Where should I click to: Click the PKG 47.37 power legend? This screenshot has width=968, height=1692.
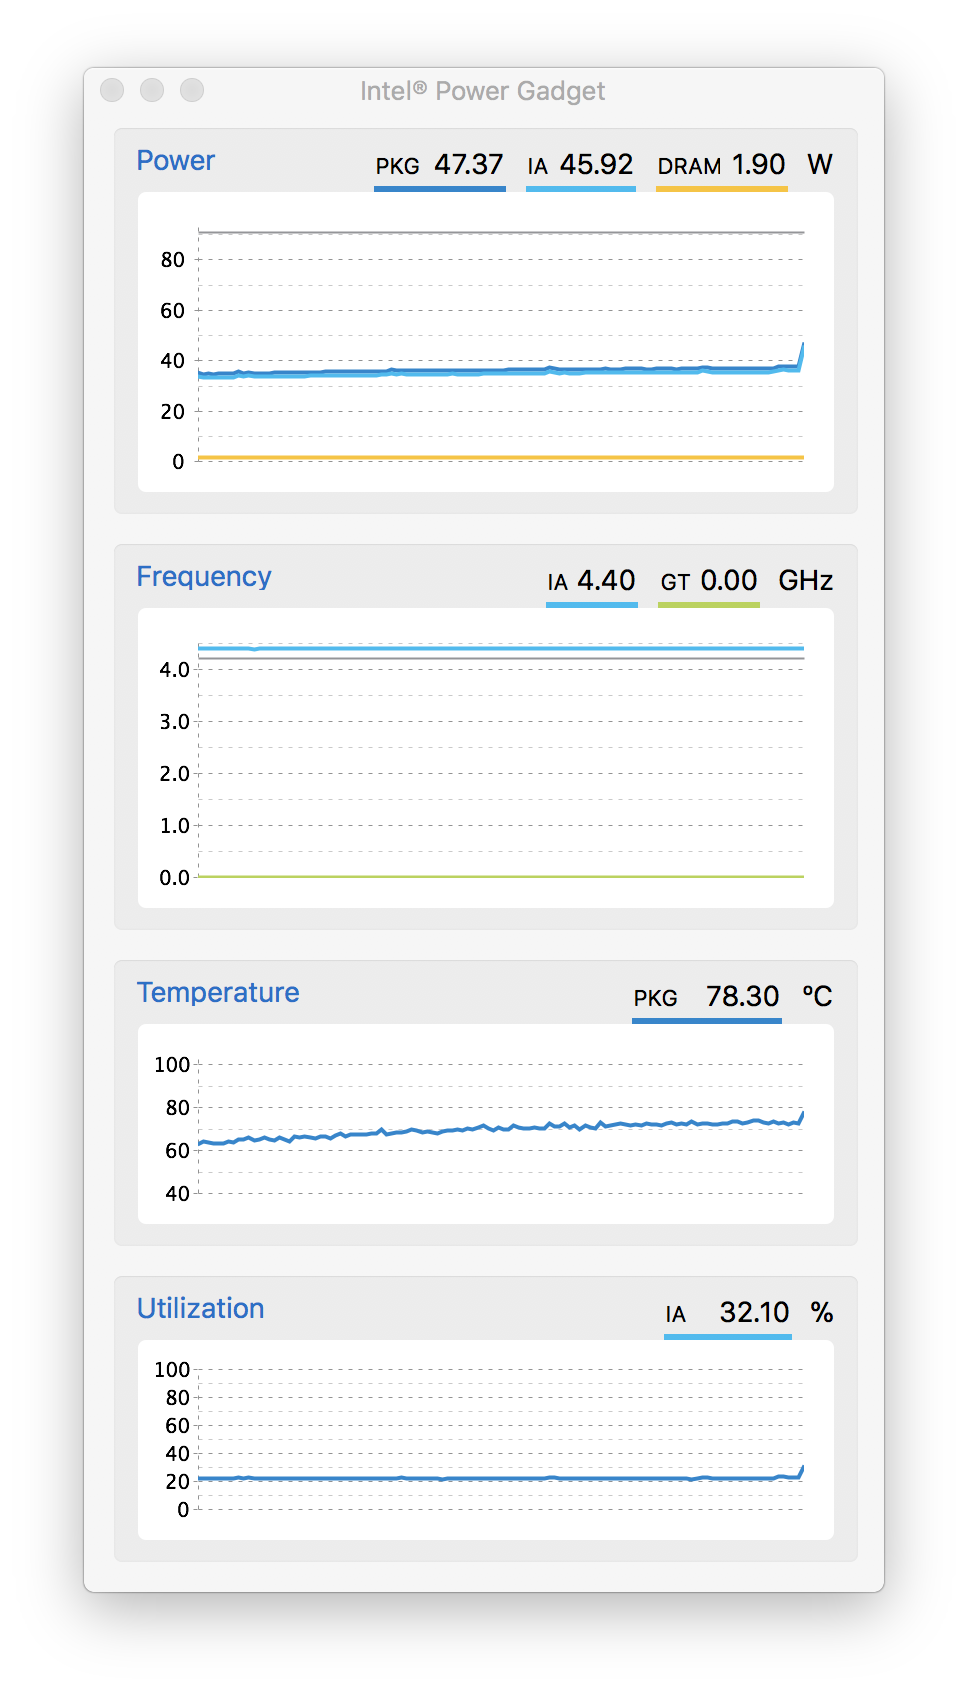439,165
